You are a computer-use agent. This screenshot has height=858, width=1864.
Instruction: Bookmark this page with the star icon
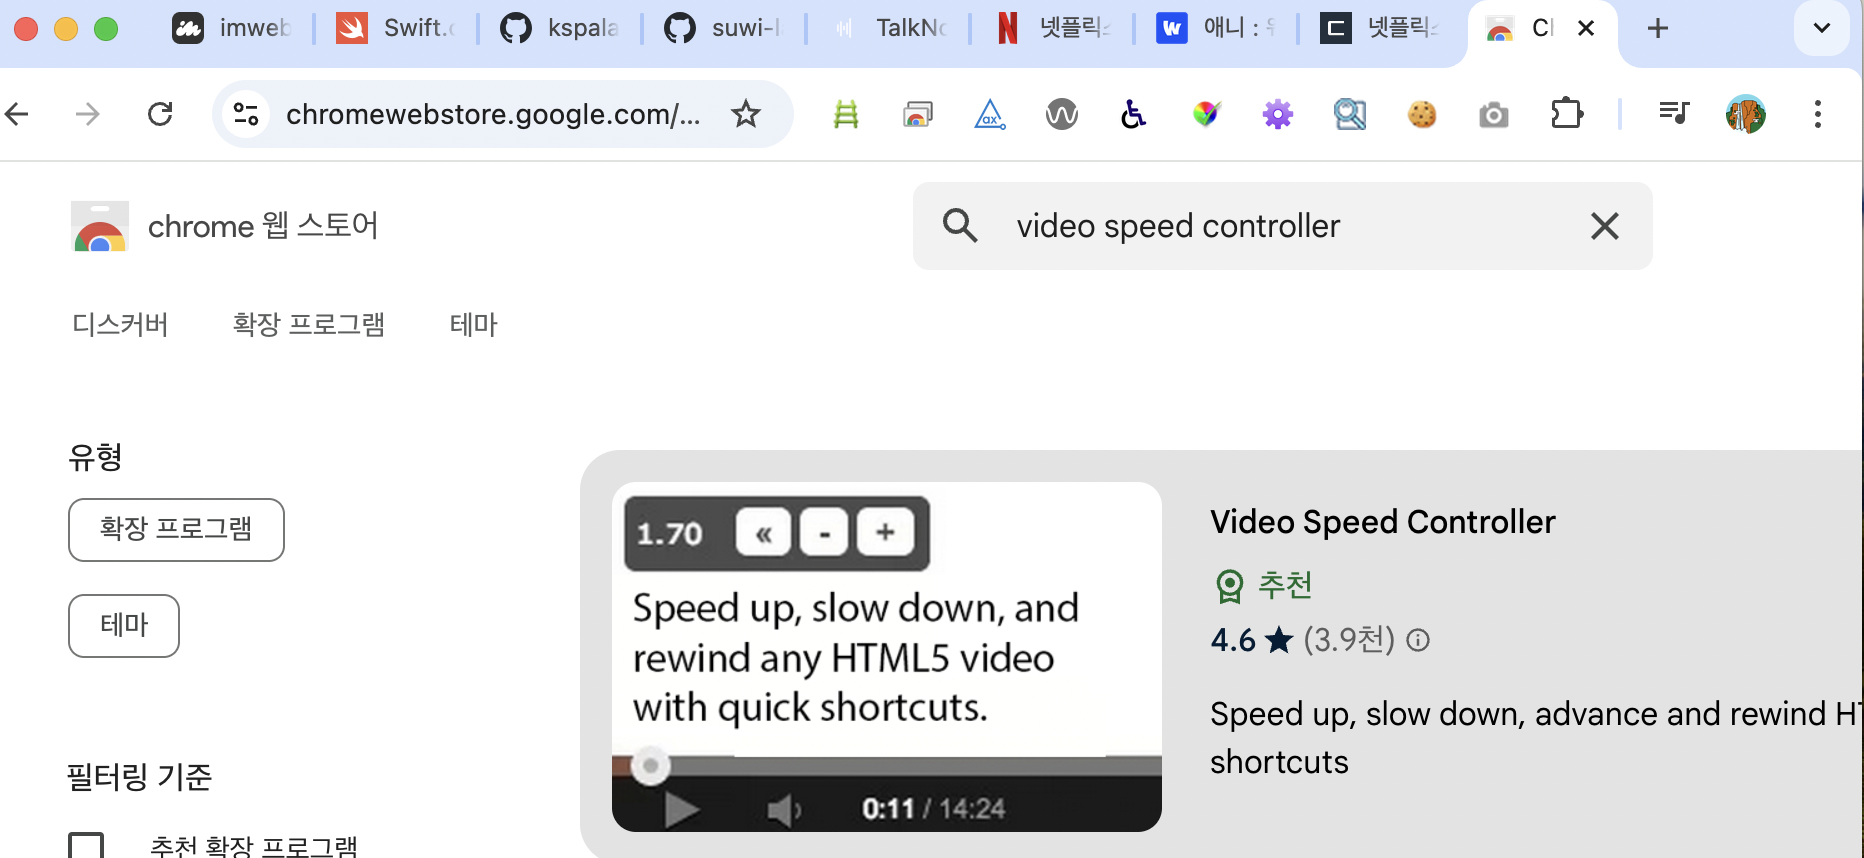click(746, 114)
